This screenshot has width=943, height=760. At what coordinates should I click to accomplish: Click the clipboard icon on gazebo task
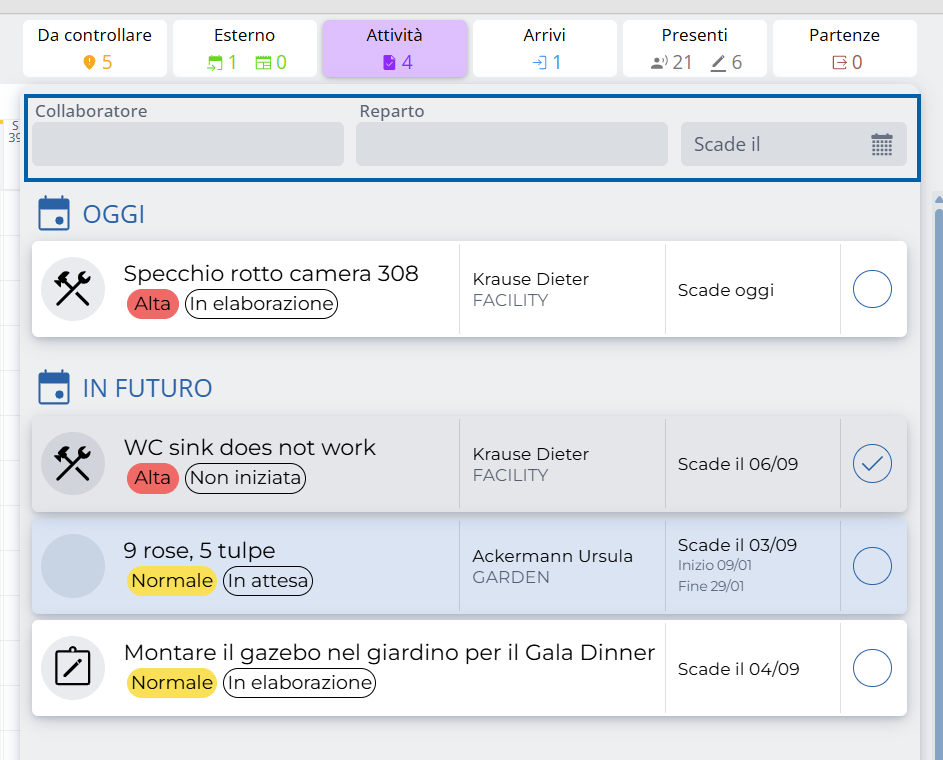(73, 668)
